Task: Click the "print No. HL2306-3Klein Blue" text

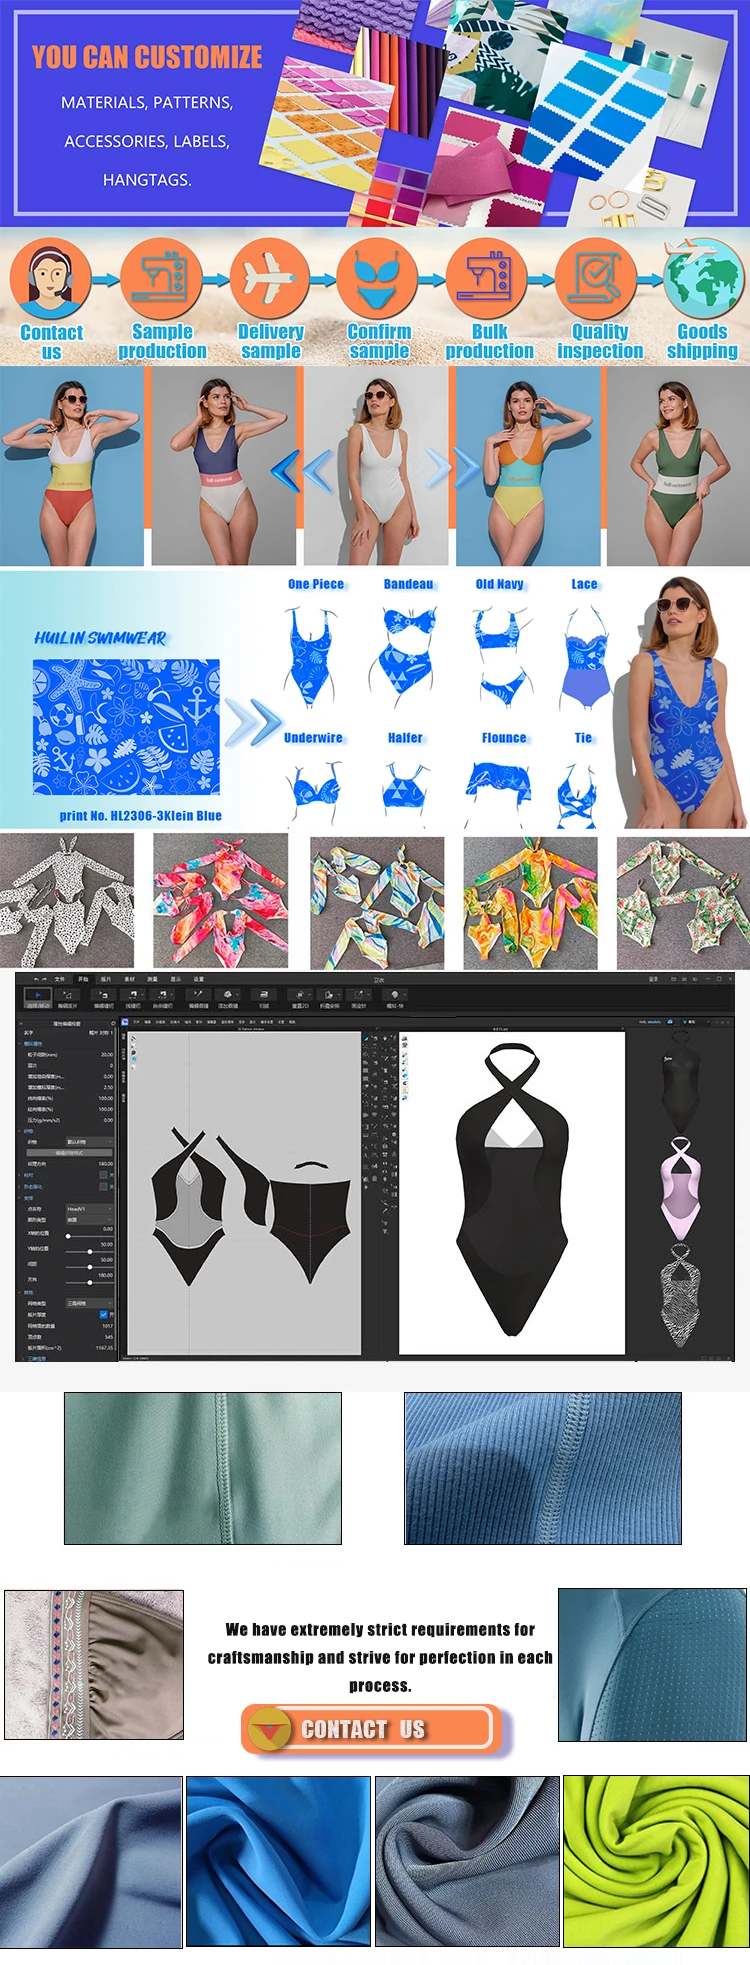Action: click(x=140, y=815)
